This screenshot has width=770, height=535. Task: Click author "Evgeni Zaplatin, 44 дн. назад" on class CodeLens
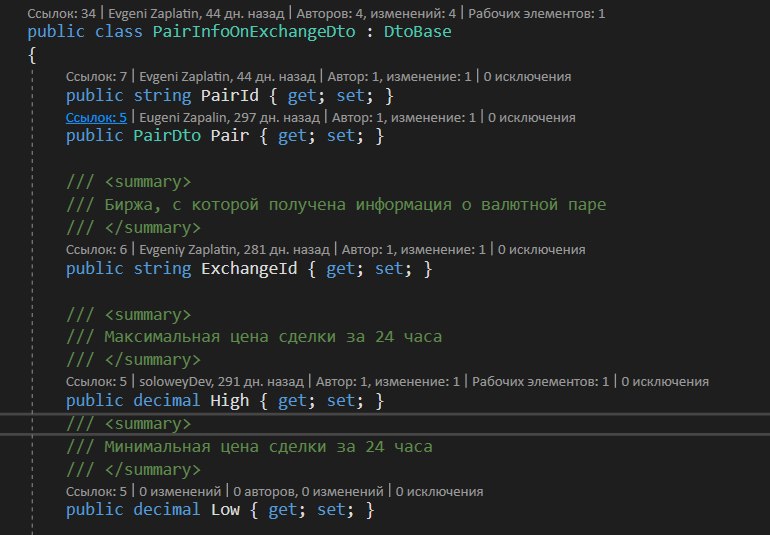195,14
